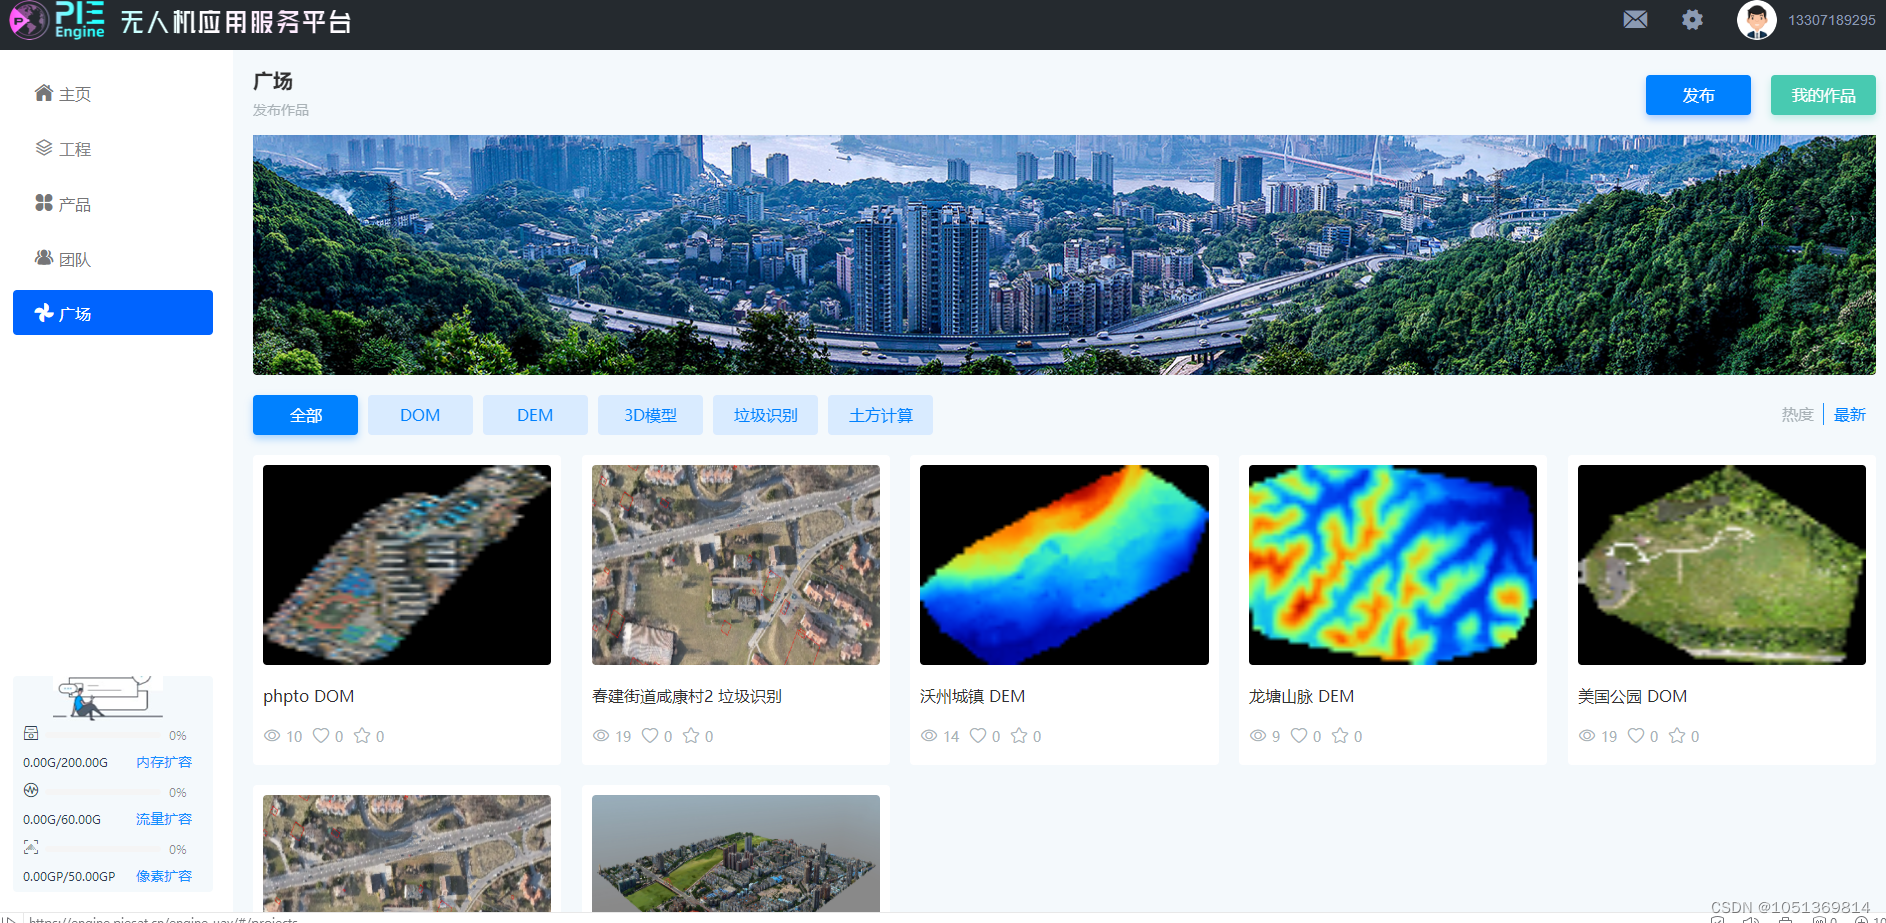Like the 龙塘山脉 DEM card

pyautogui.click(x=1299, y=735)
